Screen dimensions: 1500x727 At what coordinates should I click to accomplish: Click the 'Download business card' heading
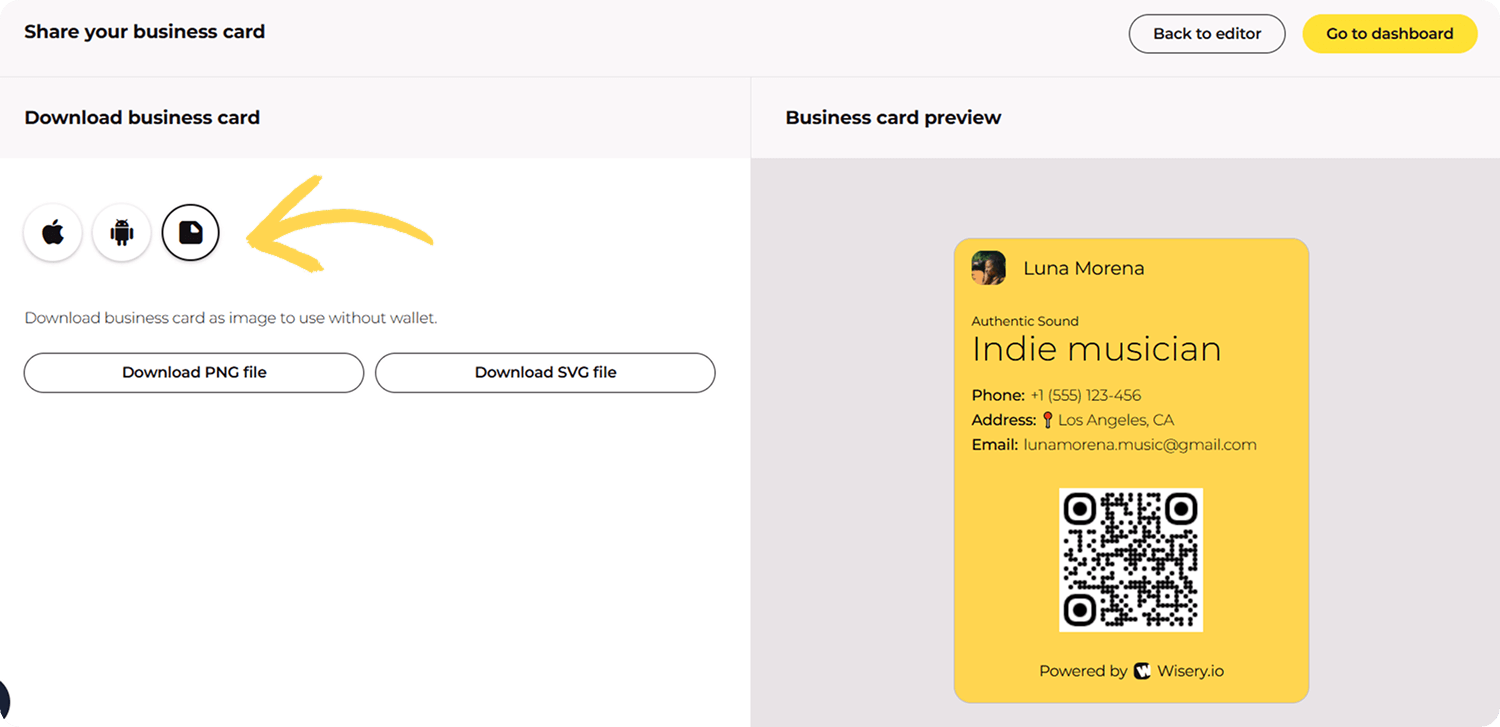(x=142, y=117)
